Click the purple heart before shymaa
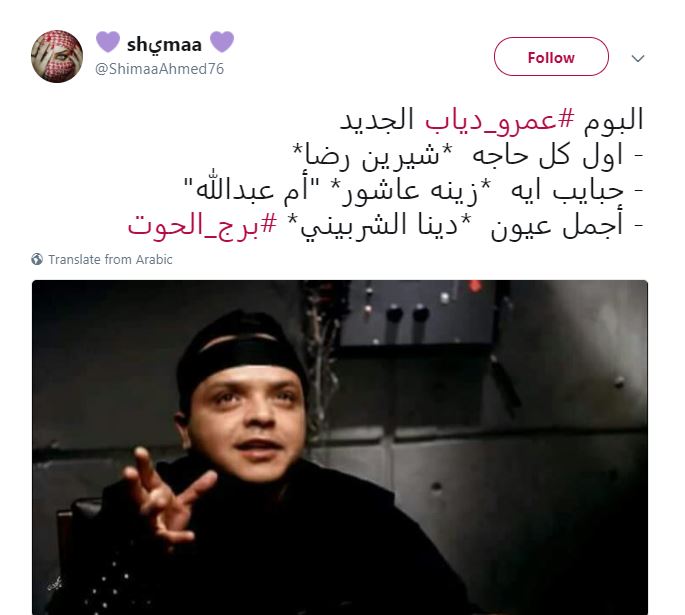Image resolution: width=685 pixels, height=615 pixels. coord(107,42)
